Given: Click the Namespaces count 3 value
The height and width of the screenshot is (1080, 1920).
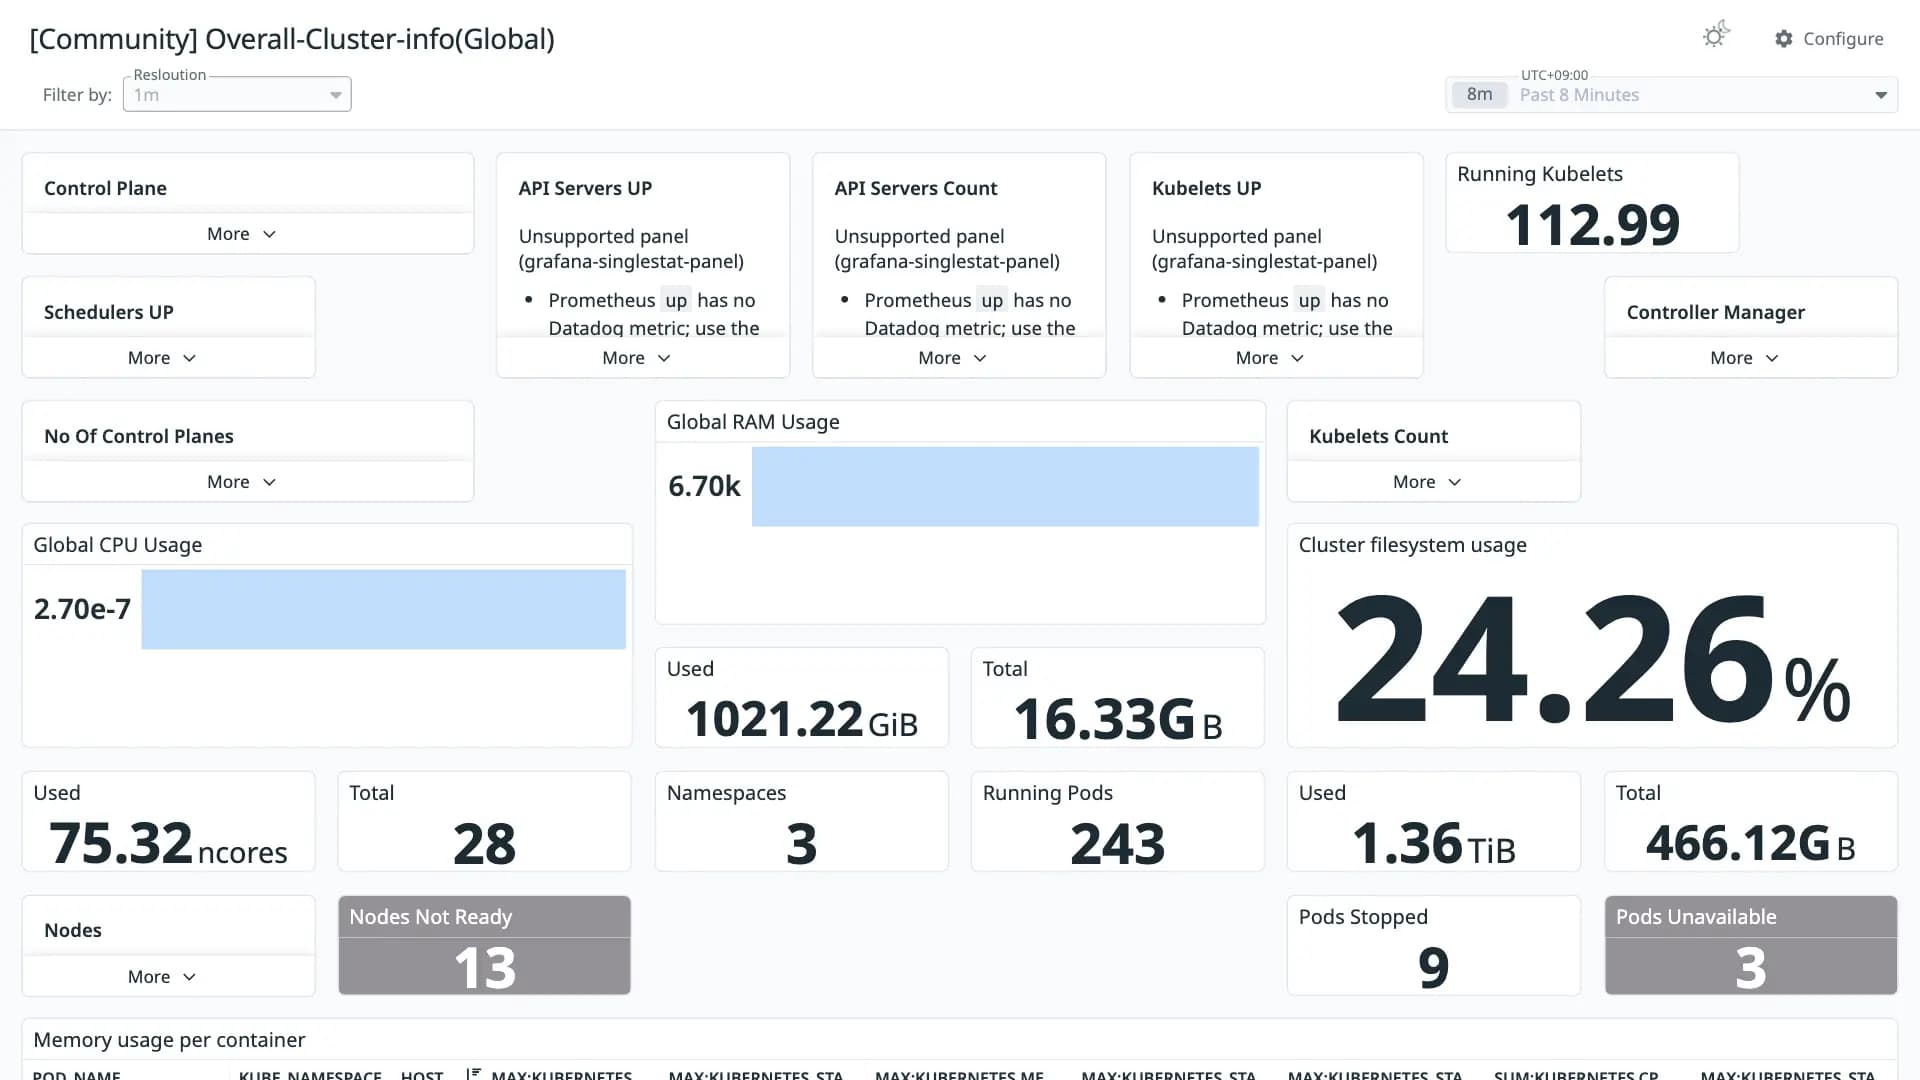Looking at the screenshot, I should [x=801, y=844].
